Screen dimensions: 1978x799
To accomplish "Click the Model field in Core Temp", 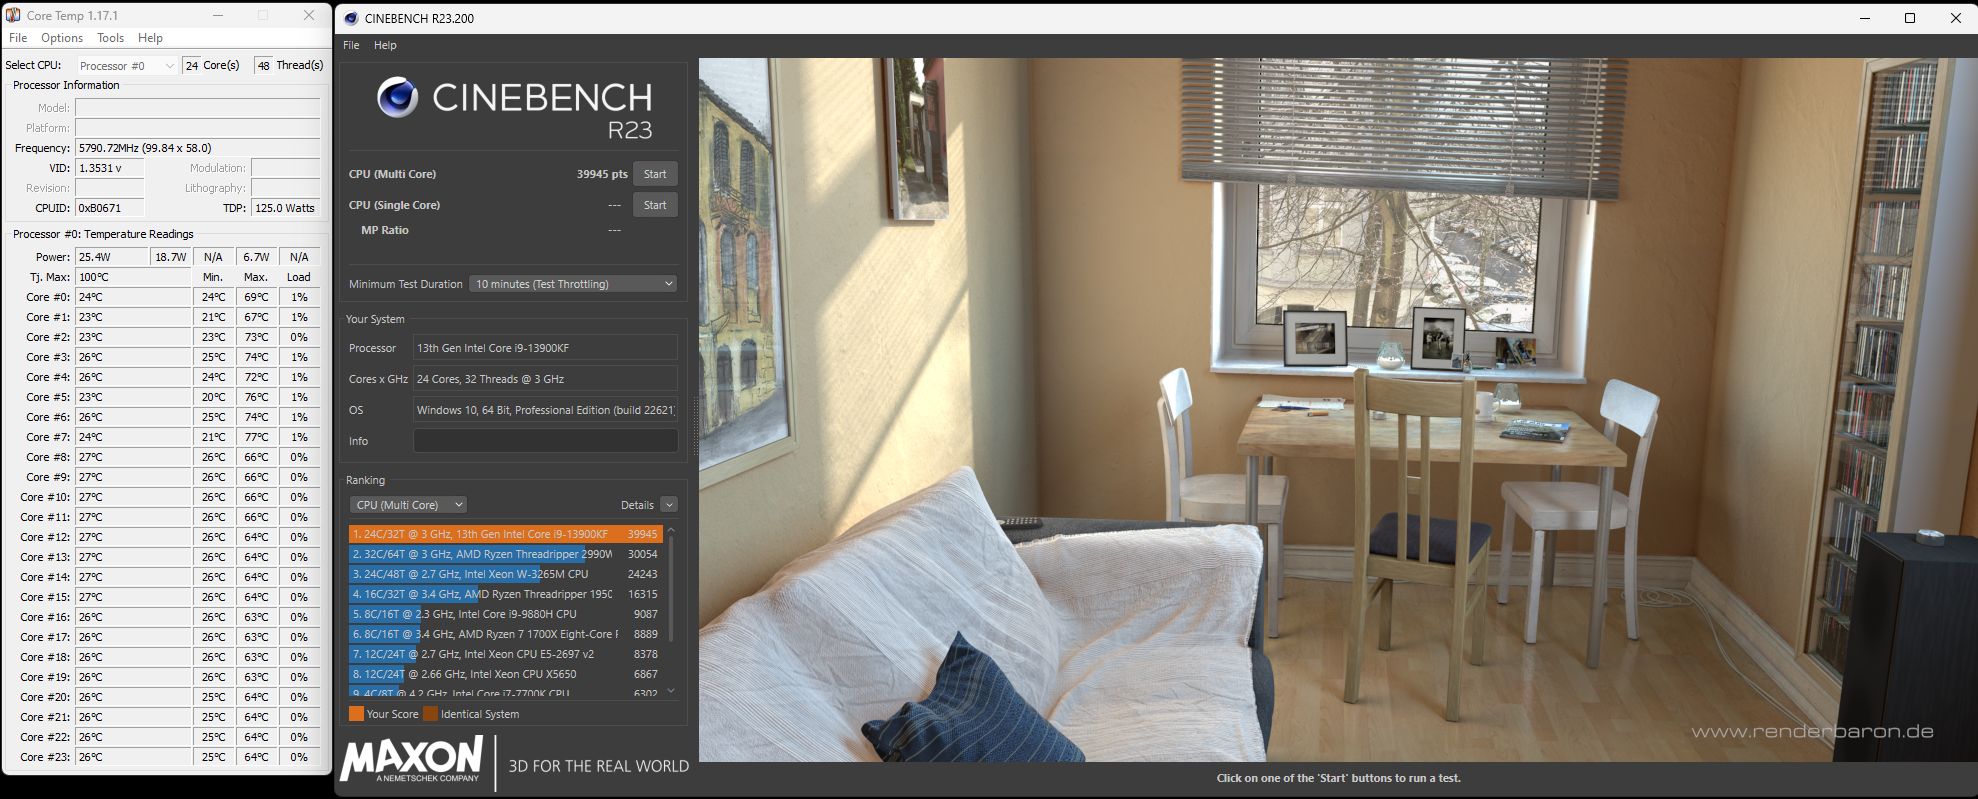I will [x=198, y=108].
